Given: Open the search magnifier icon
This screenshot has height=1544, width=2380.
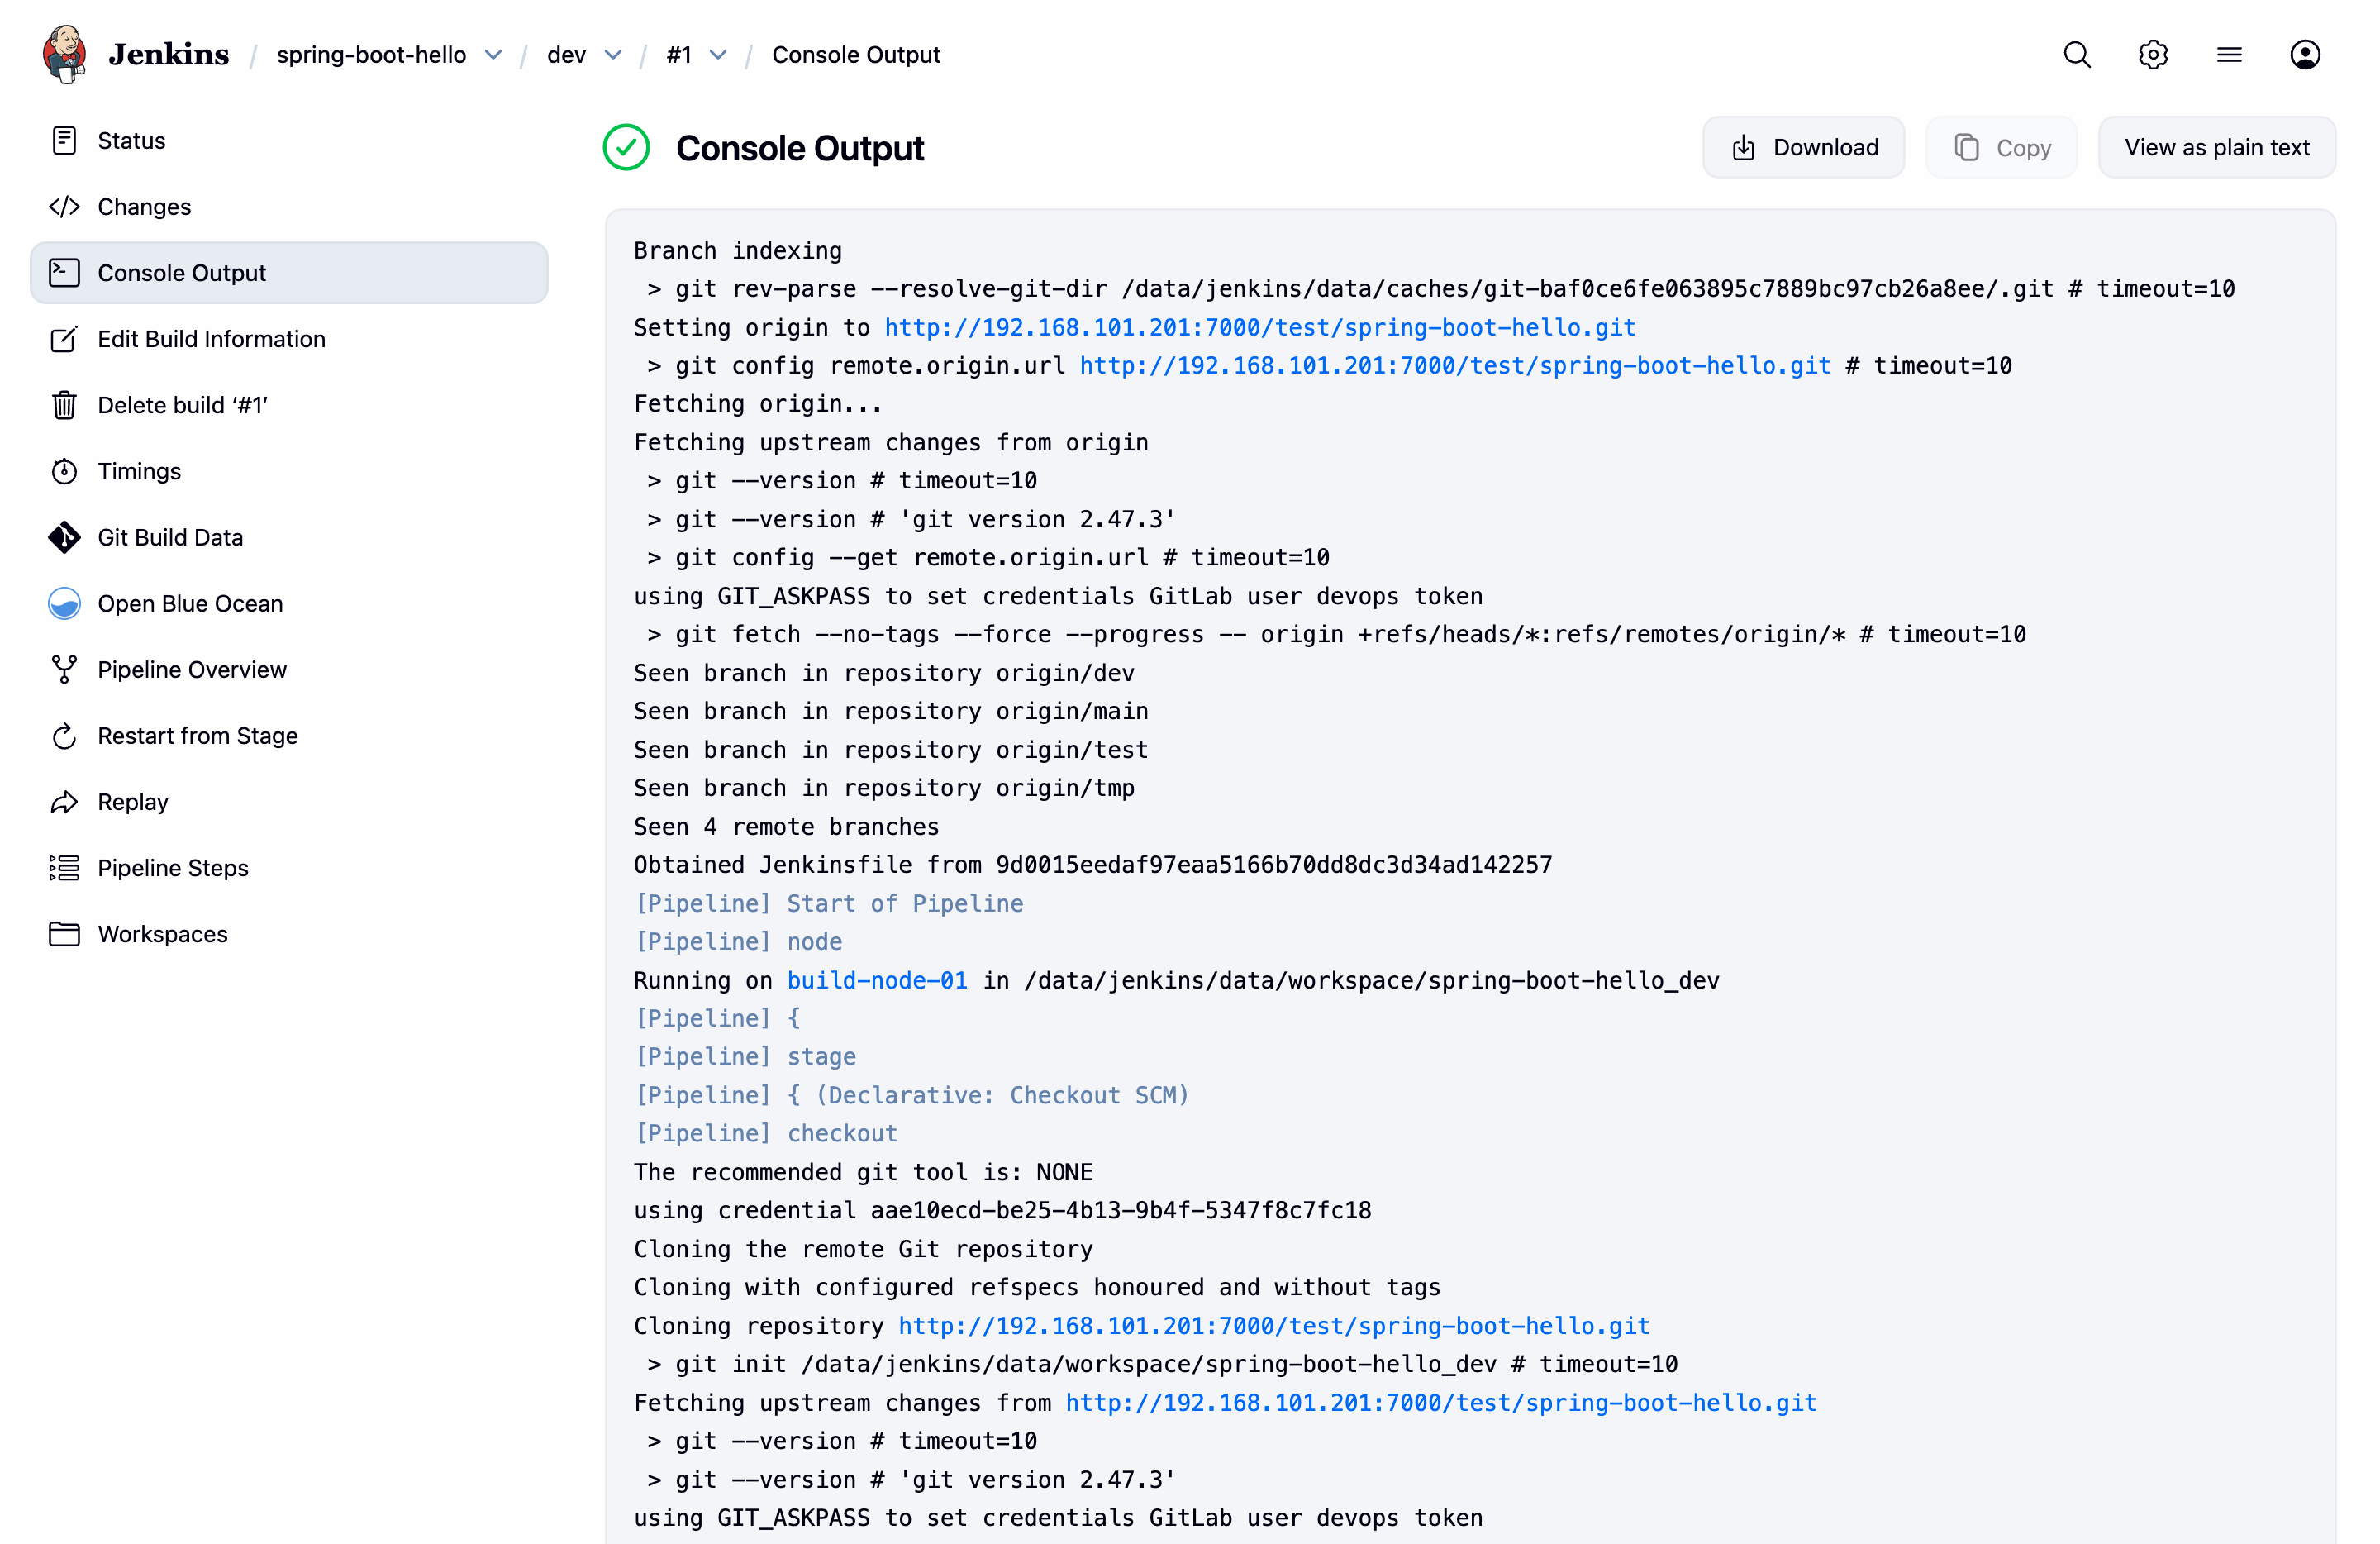Looking at the screenshot, I should pos(2077,54).
